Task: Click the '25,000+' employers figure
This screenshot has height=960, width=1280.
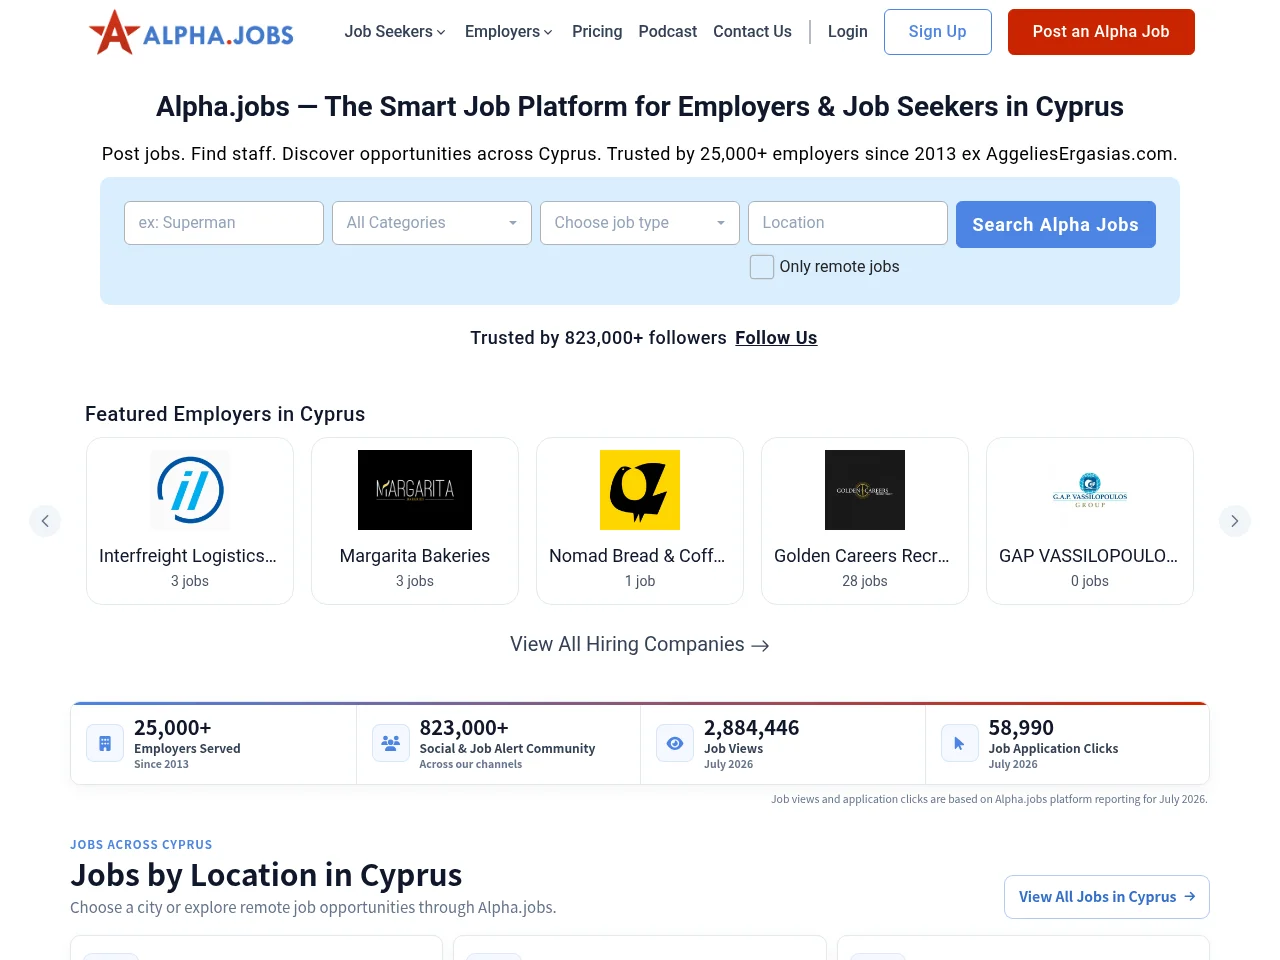Action: point(173,728)
